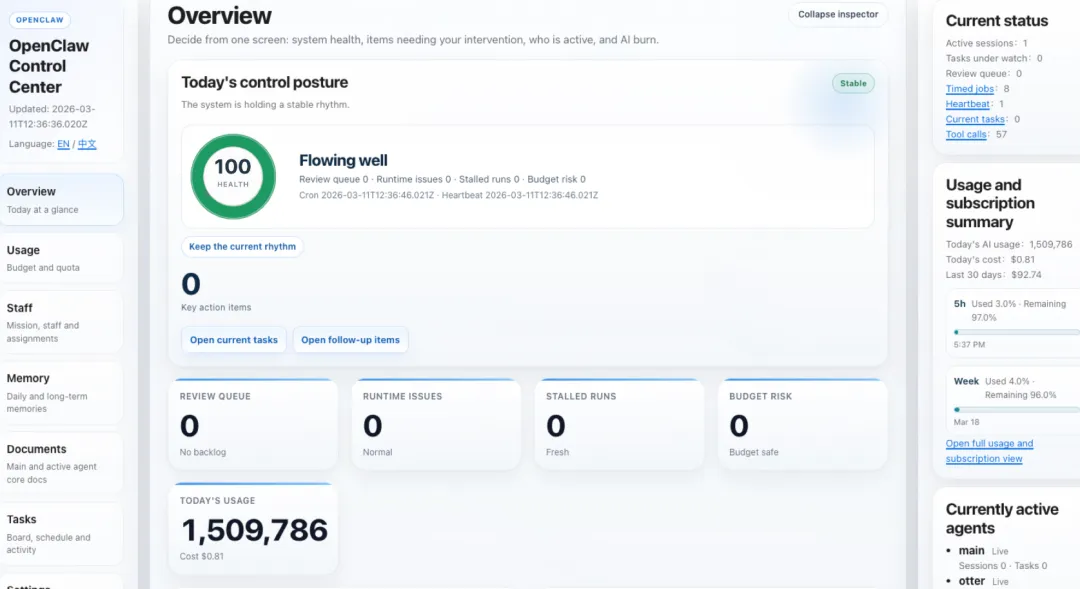Screen dimensions: 1080x589
Task: Open follow-up items
Action: click(x=350, y=340)
